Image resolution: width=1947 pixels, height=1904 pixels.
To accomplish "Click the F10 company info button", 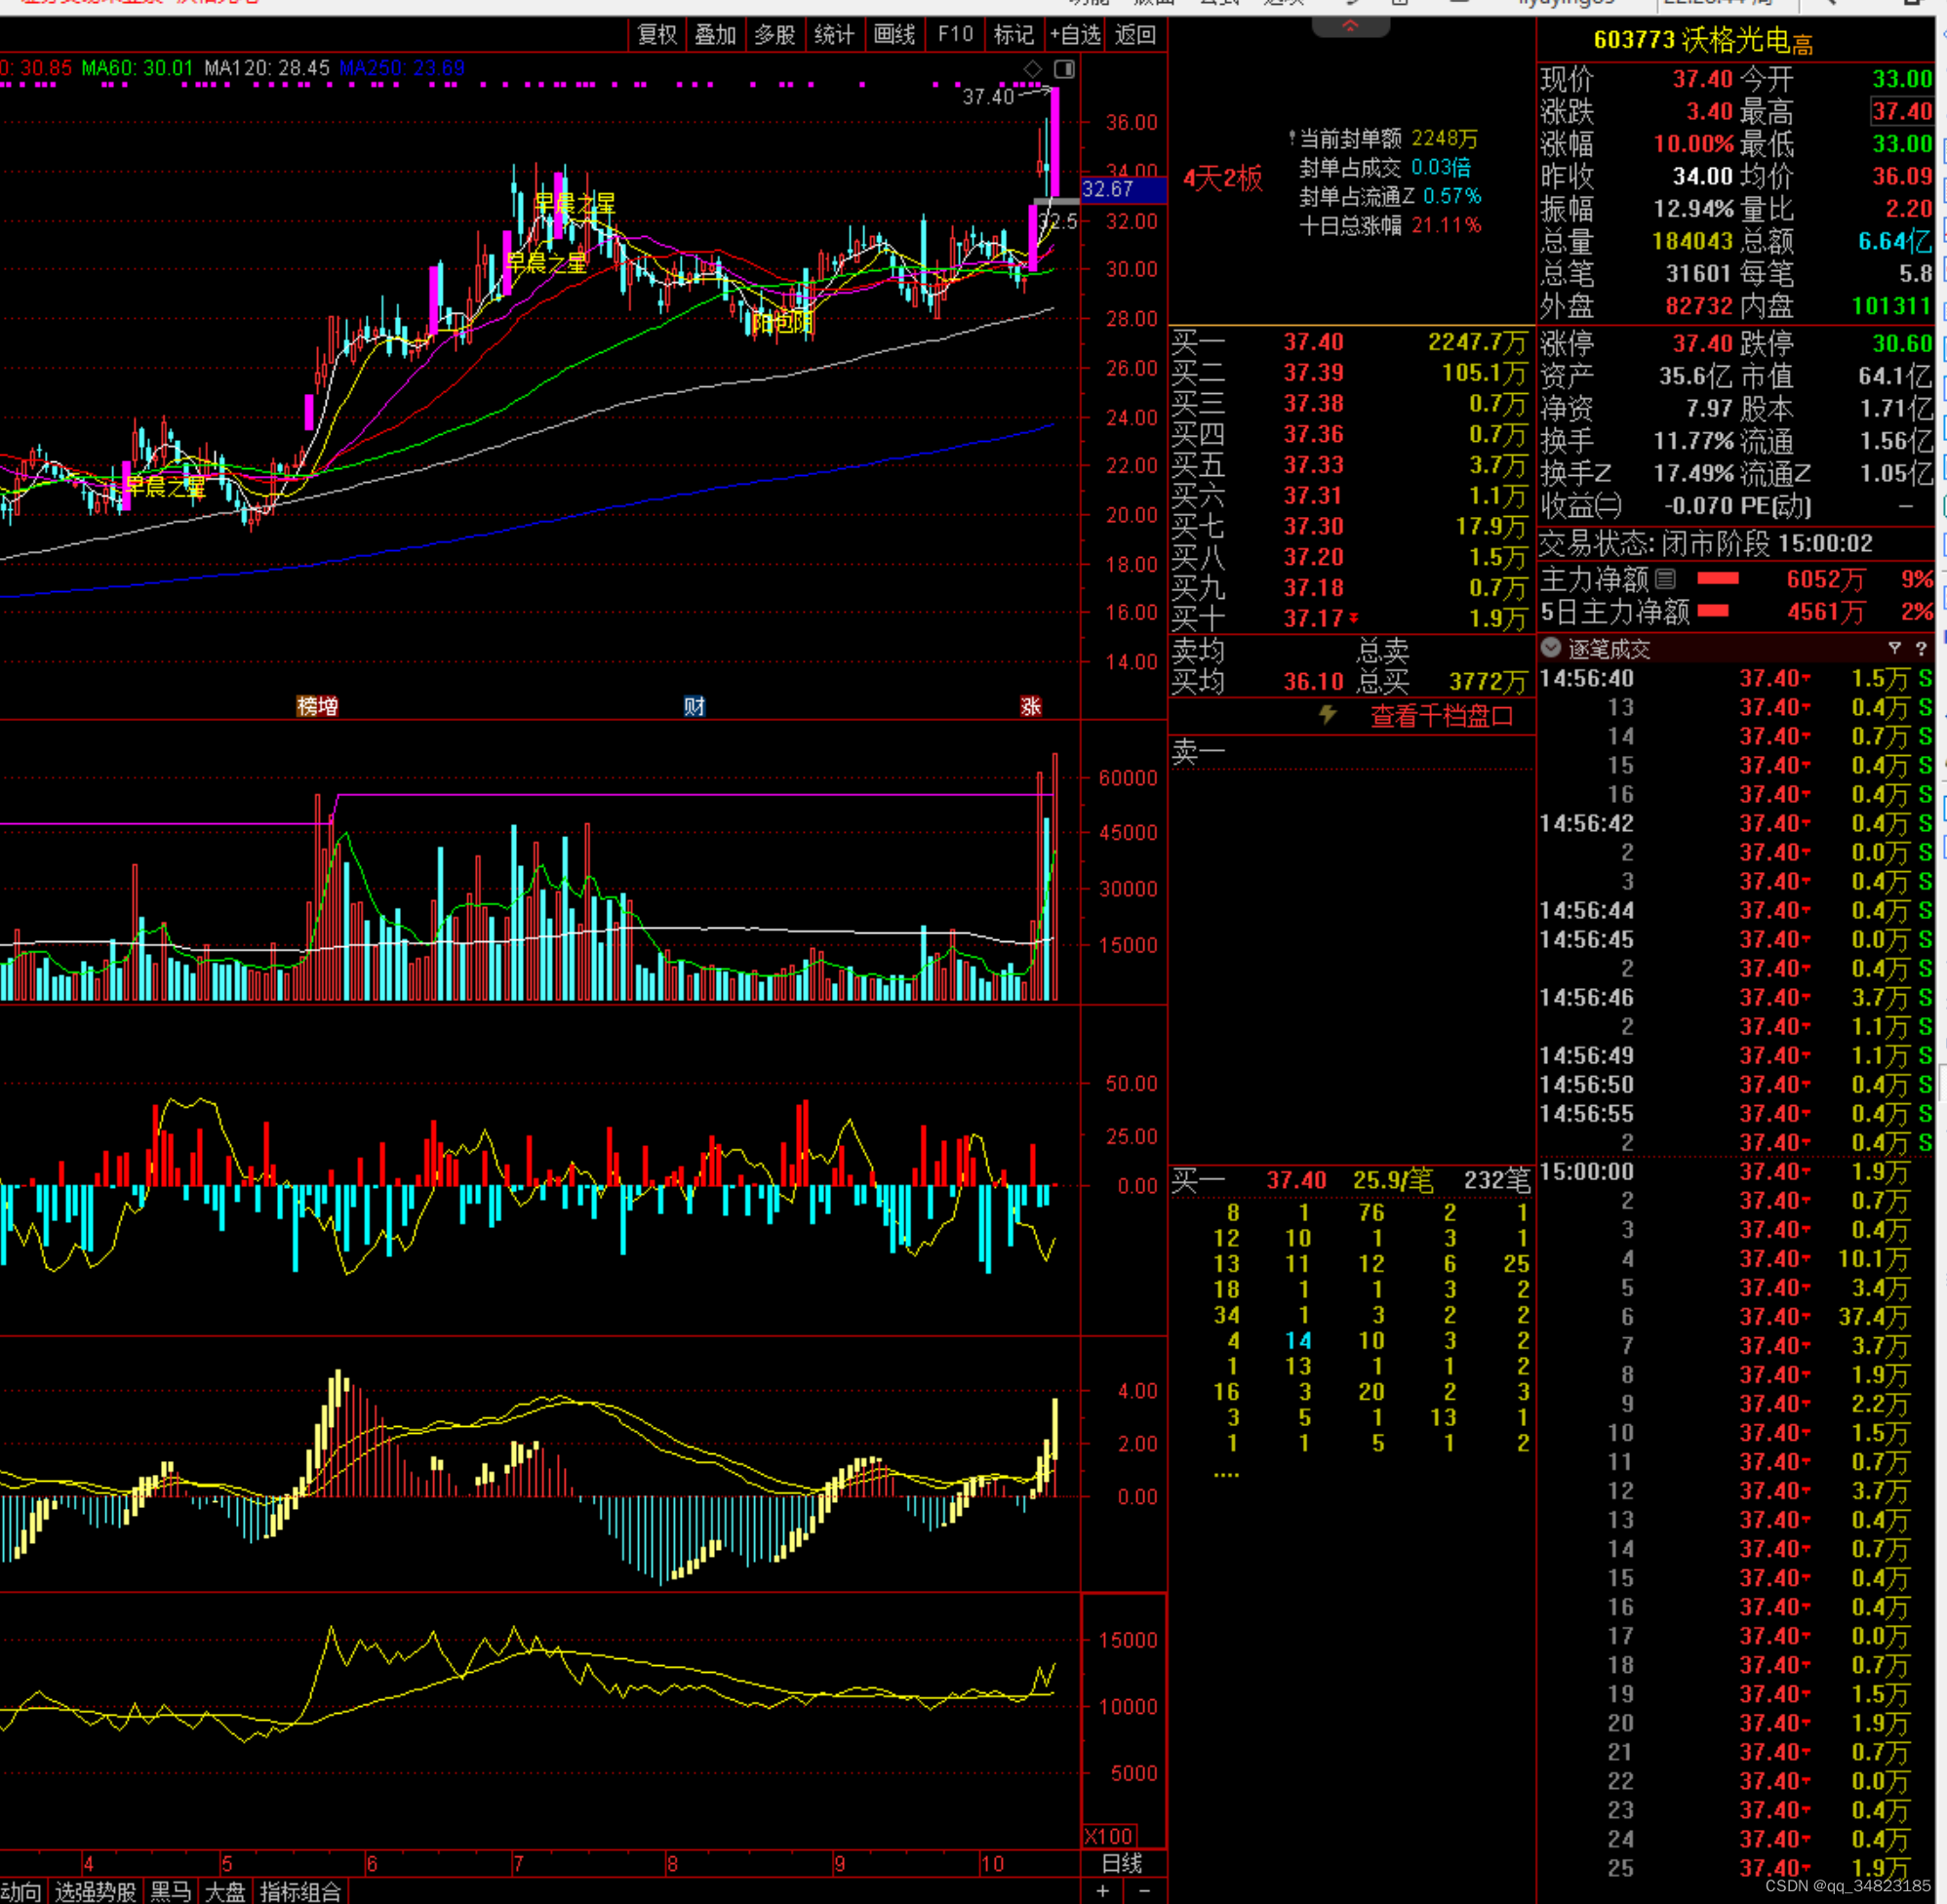I will click(x=955, y=35).
